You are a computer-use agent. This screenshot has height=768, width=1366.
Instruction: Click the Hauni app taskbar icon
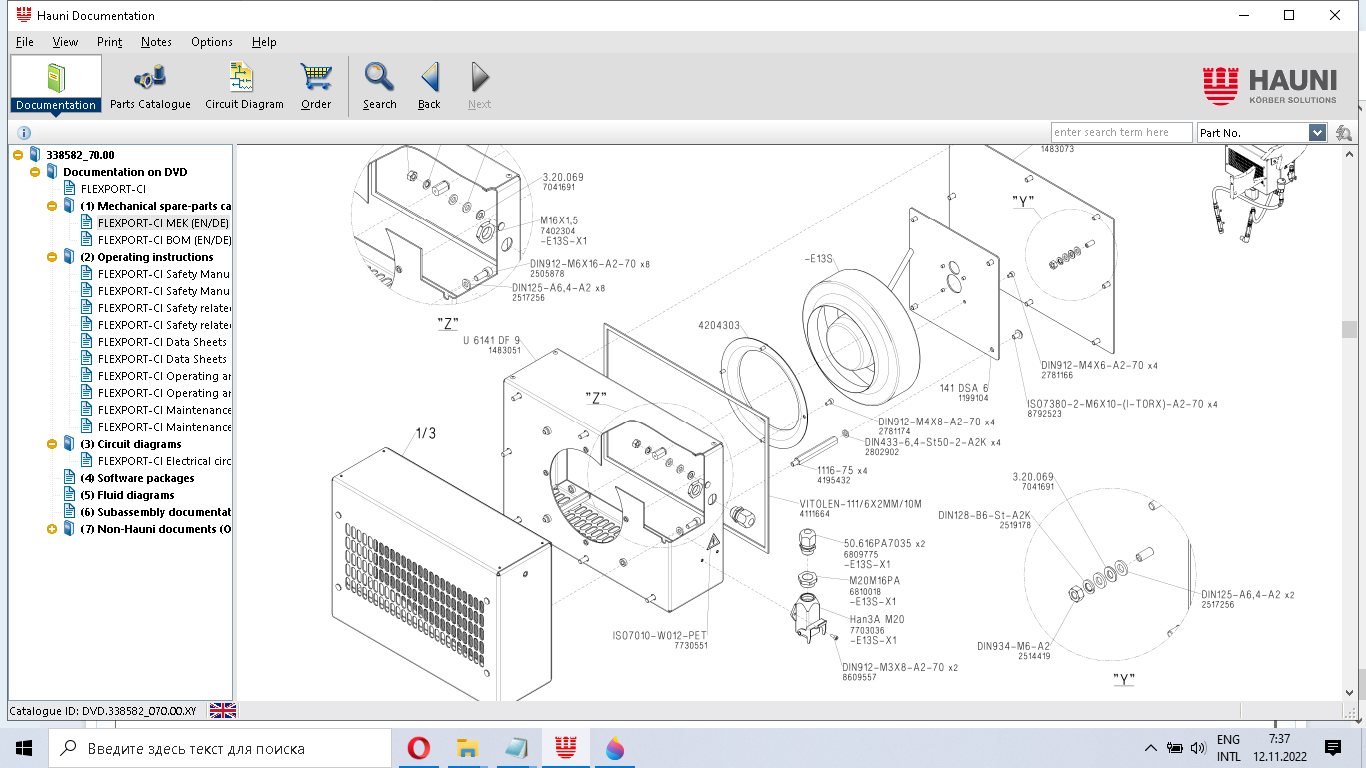565,748
